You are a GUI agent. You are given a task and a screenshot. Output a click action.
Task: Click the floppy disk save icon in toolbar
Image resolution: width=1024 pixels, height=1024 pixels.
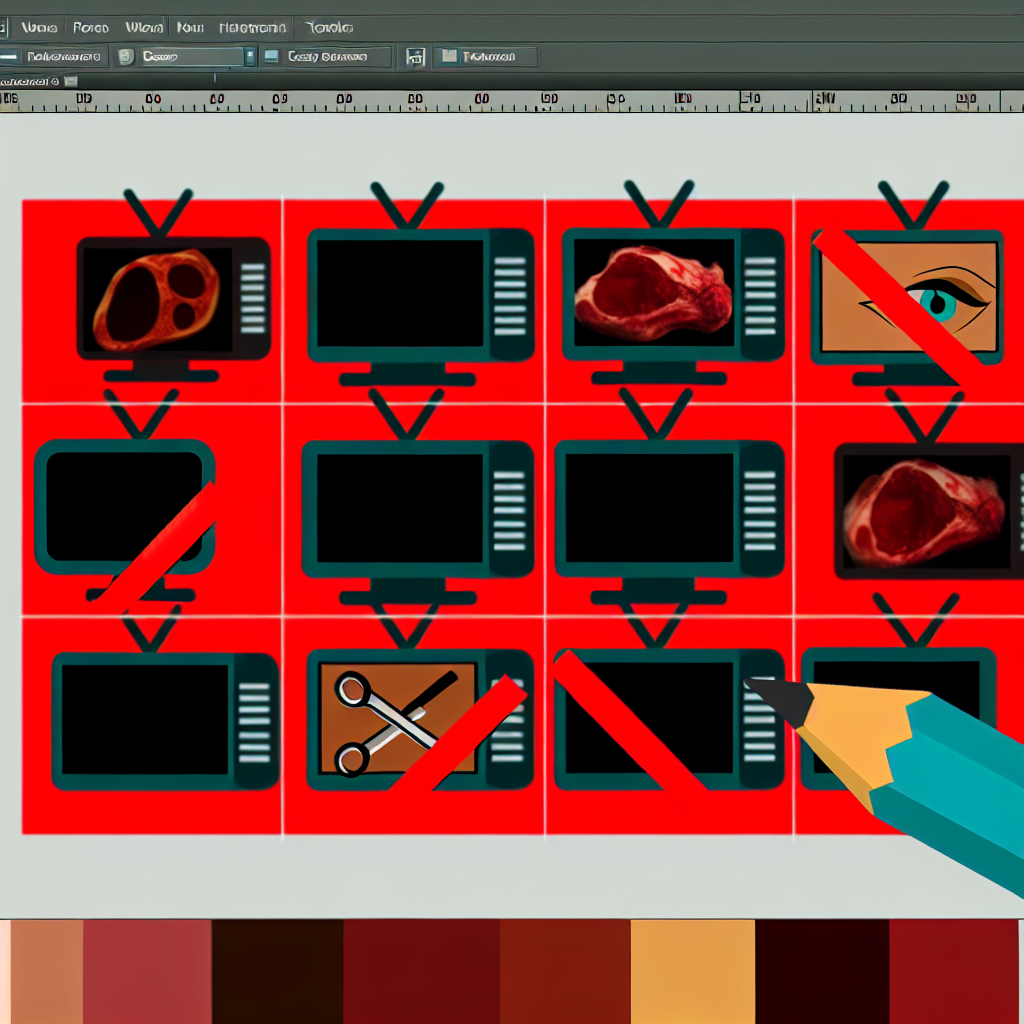point(416,57)
